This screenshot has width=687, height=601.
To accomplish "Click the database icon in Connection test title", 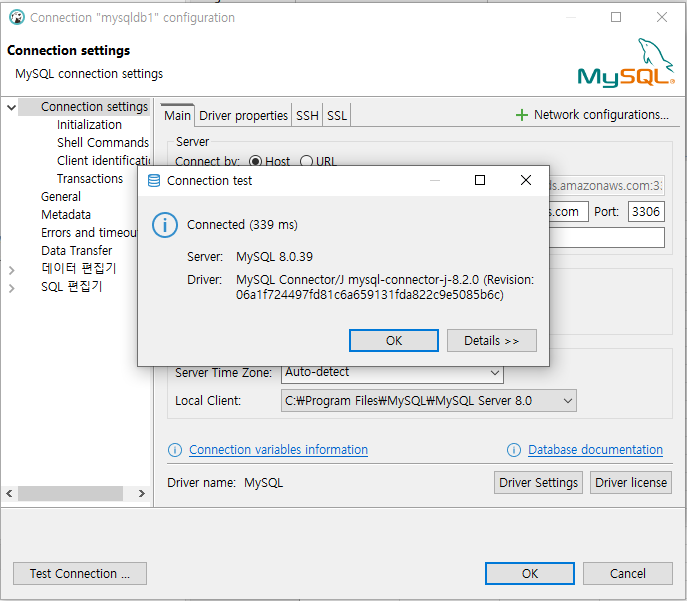I will tap(154, 180).
